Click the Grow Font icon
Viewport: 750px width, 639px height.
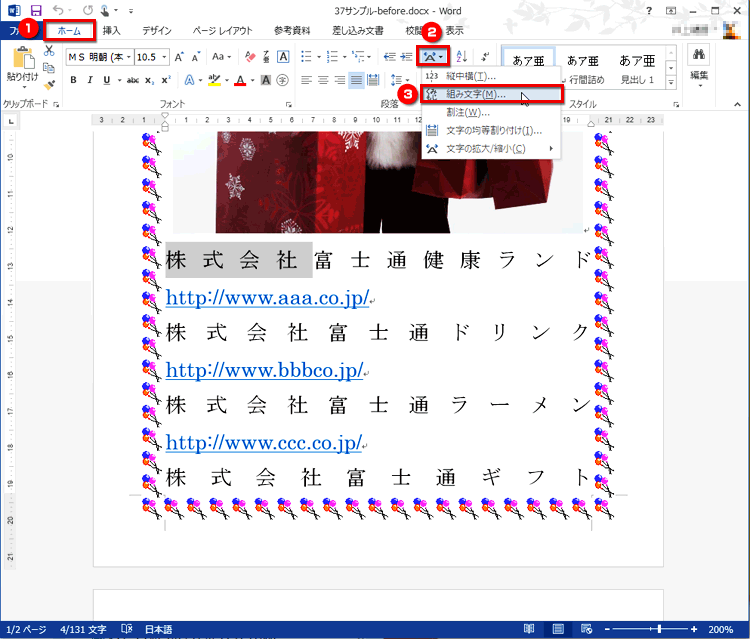pos(179,57)
